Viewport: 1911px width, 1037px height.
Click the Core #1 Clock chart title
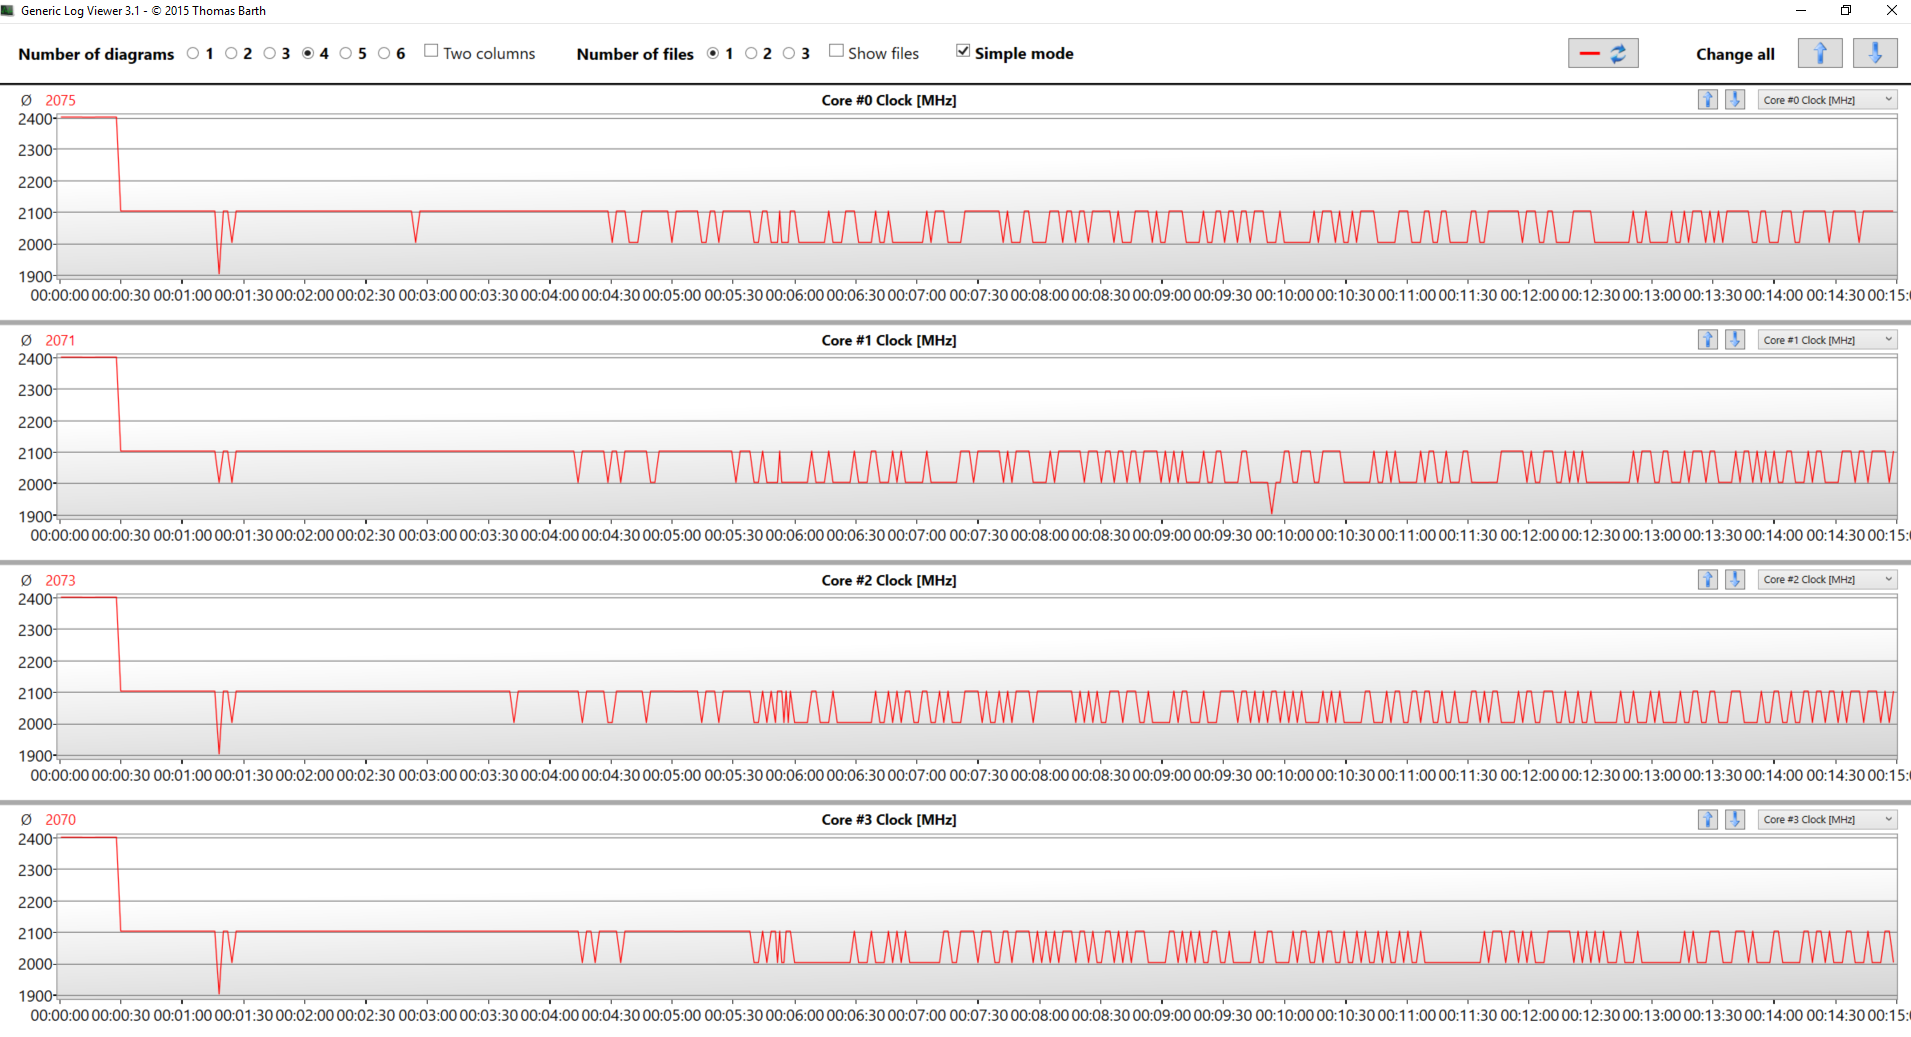tap(888, 340)
